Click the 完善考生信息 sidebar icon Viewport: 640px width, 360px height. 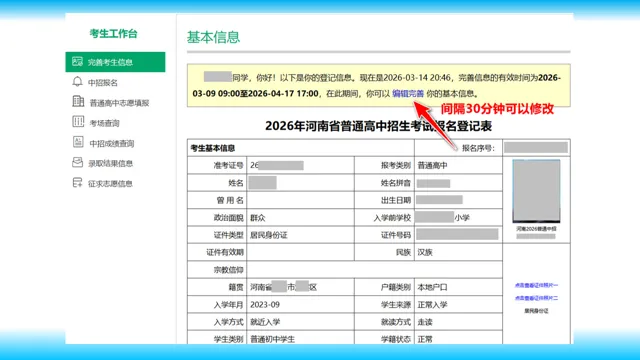click(x=77, y=62)
